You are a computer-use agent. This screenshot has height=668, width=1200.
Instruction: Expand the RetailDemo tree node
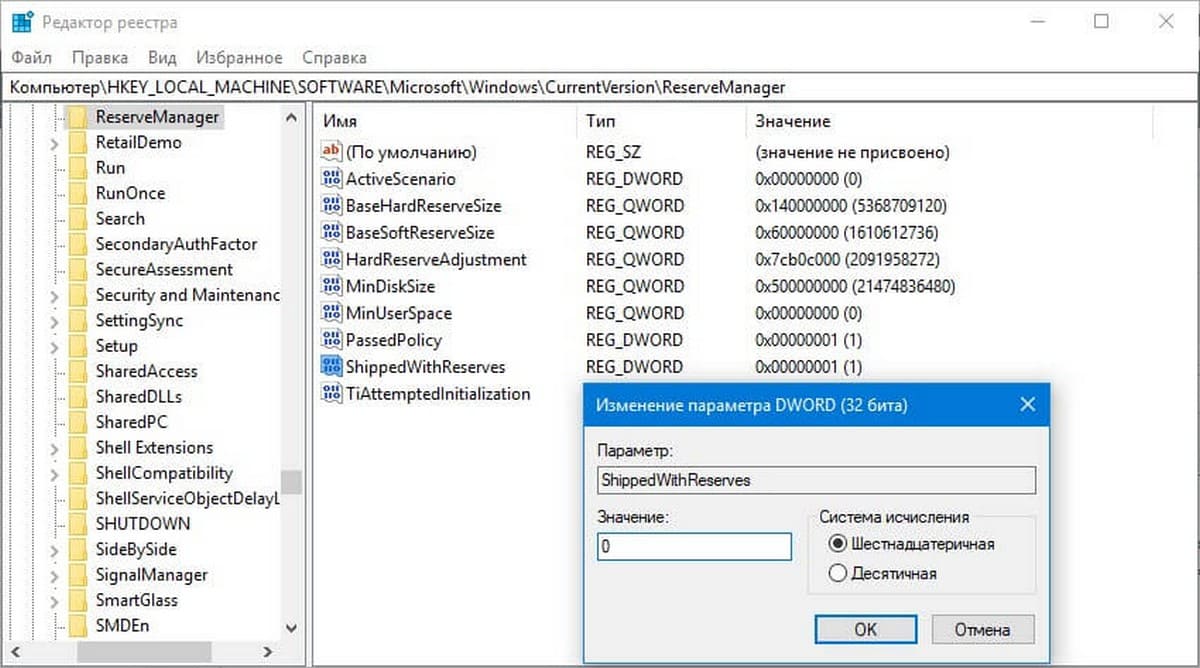(x=55, y=143)
